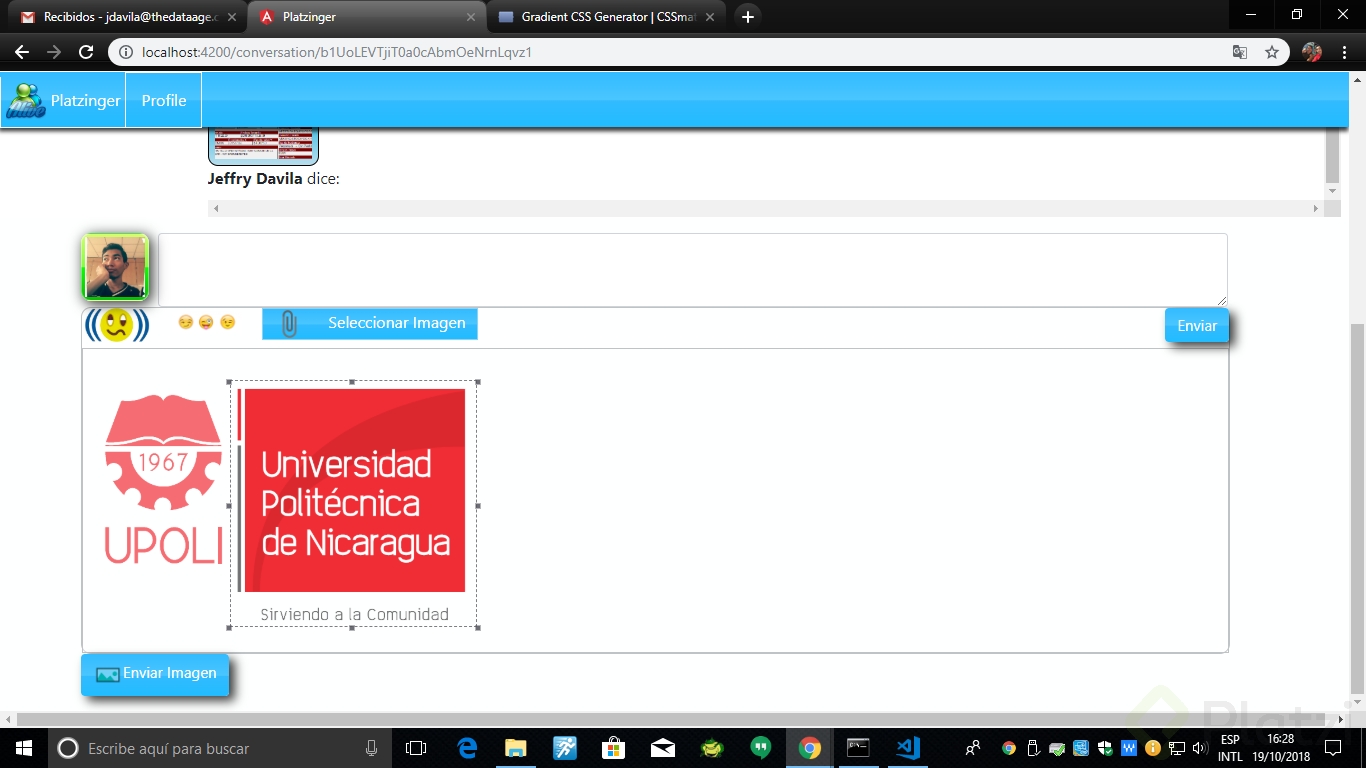1366x768 pixels.
Task: Click the top-middle crop handle of the selection
Action: [x=353, y=382]
